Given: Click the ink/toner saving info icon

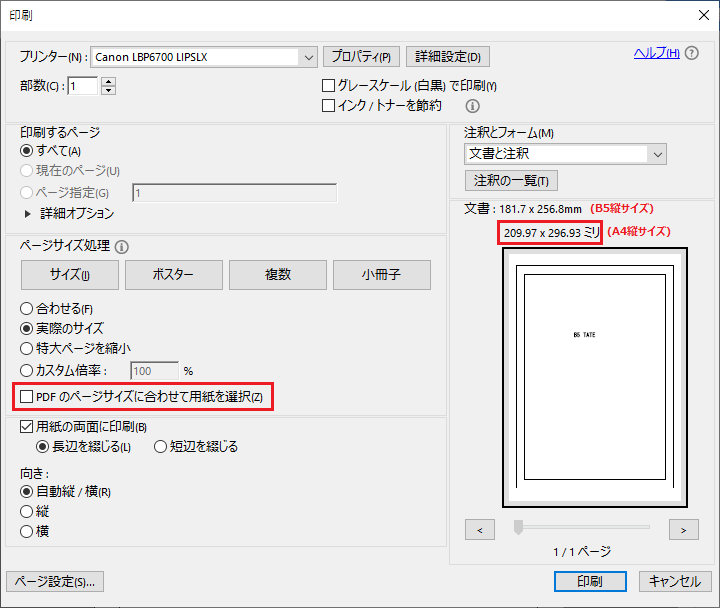Looking at the screenshot, I should point(472,106).
